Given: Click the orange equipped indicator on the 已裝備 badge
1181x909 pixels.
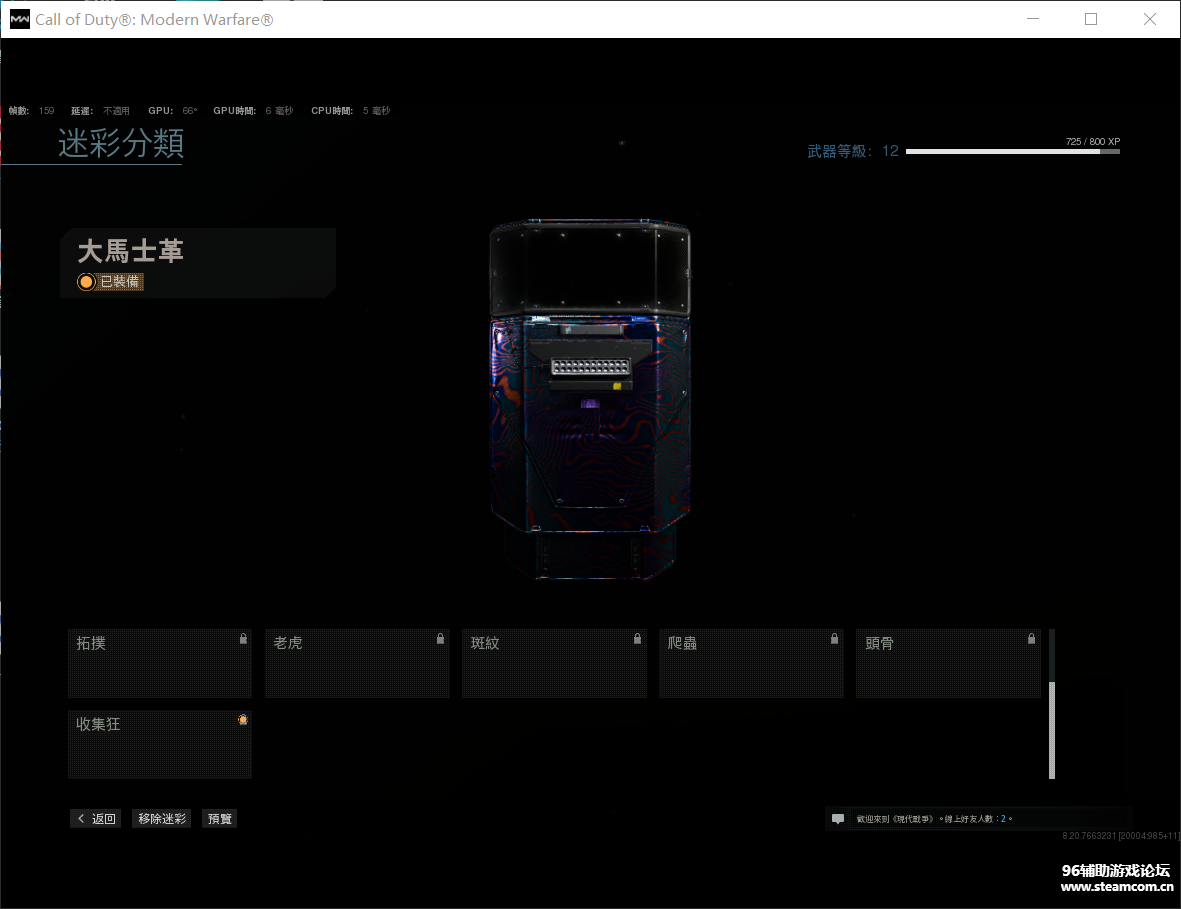Looking at the screenshot, I should coord(86,281).
